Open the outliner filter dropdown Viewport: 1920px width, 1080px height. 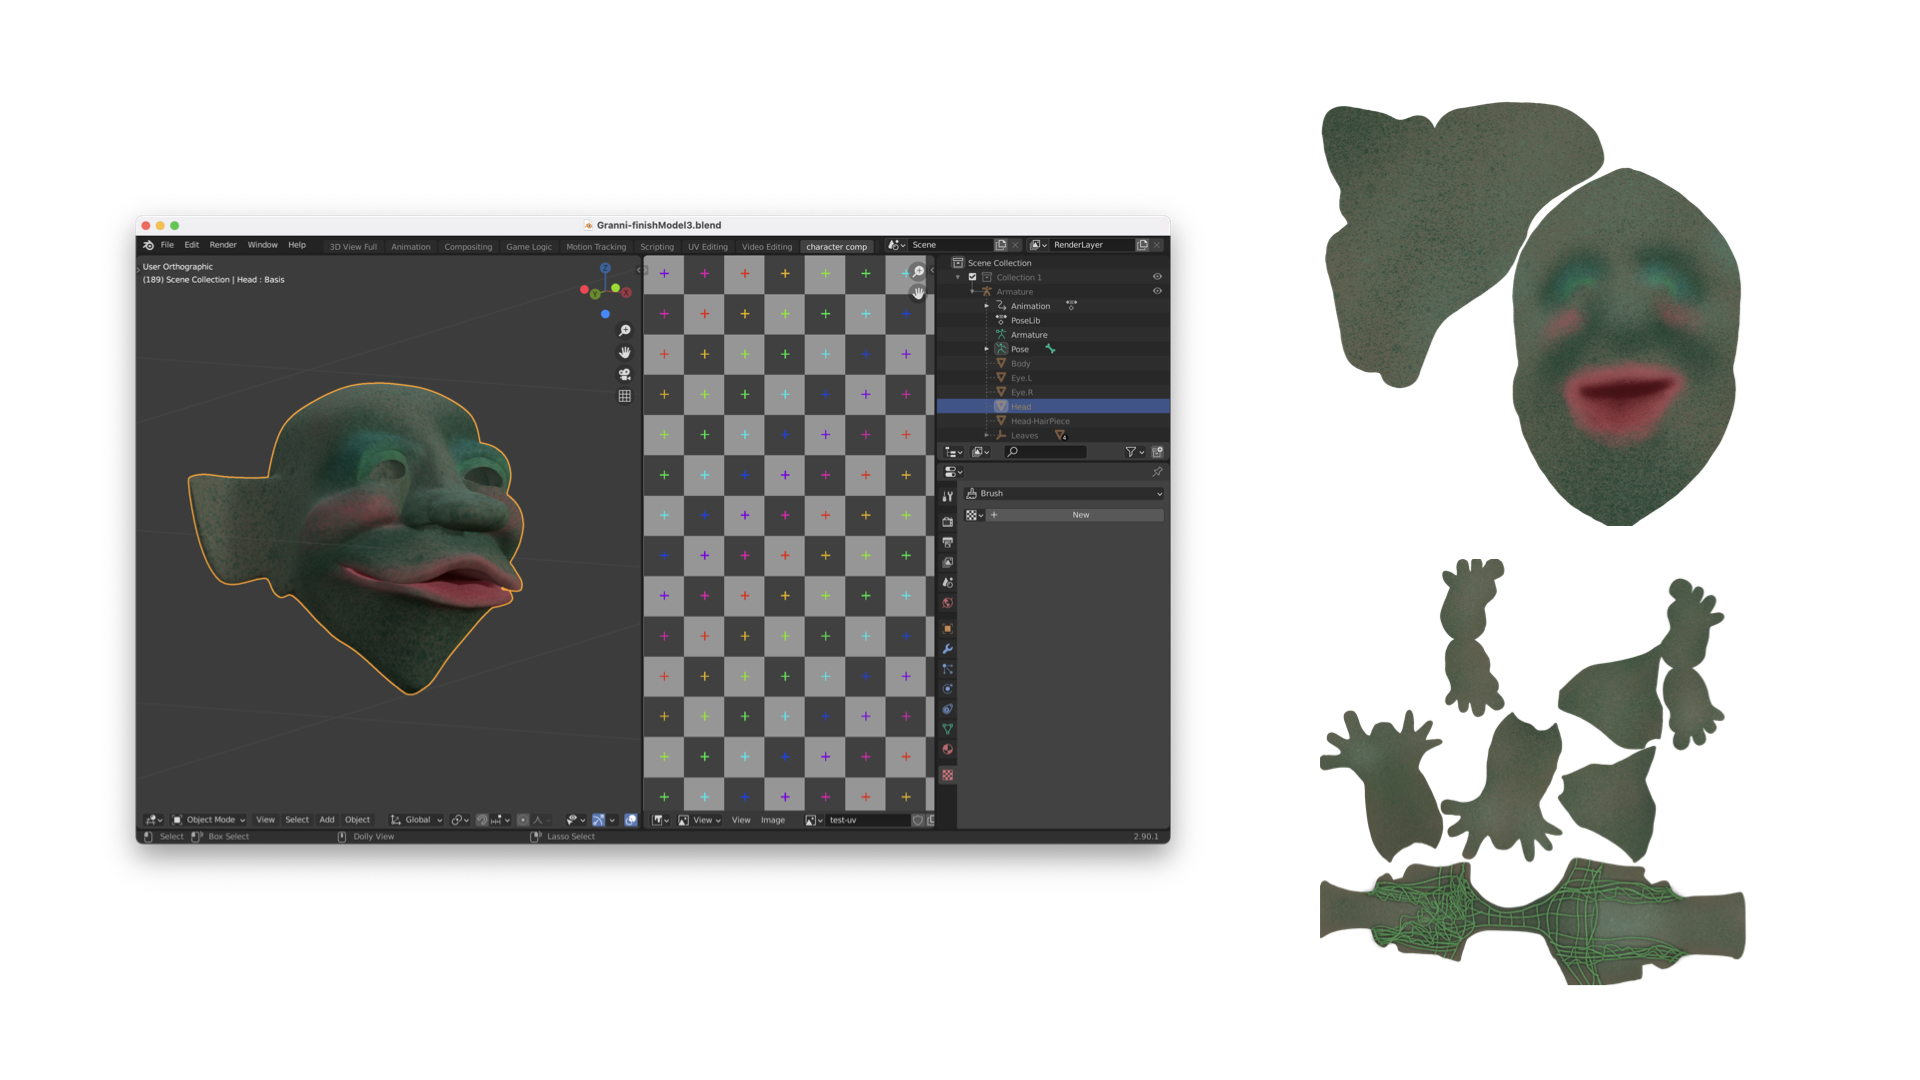point(1134,452)
